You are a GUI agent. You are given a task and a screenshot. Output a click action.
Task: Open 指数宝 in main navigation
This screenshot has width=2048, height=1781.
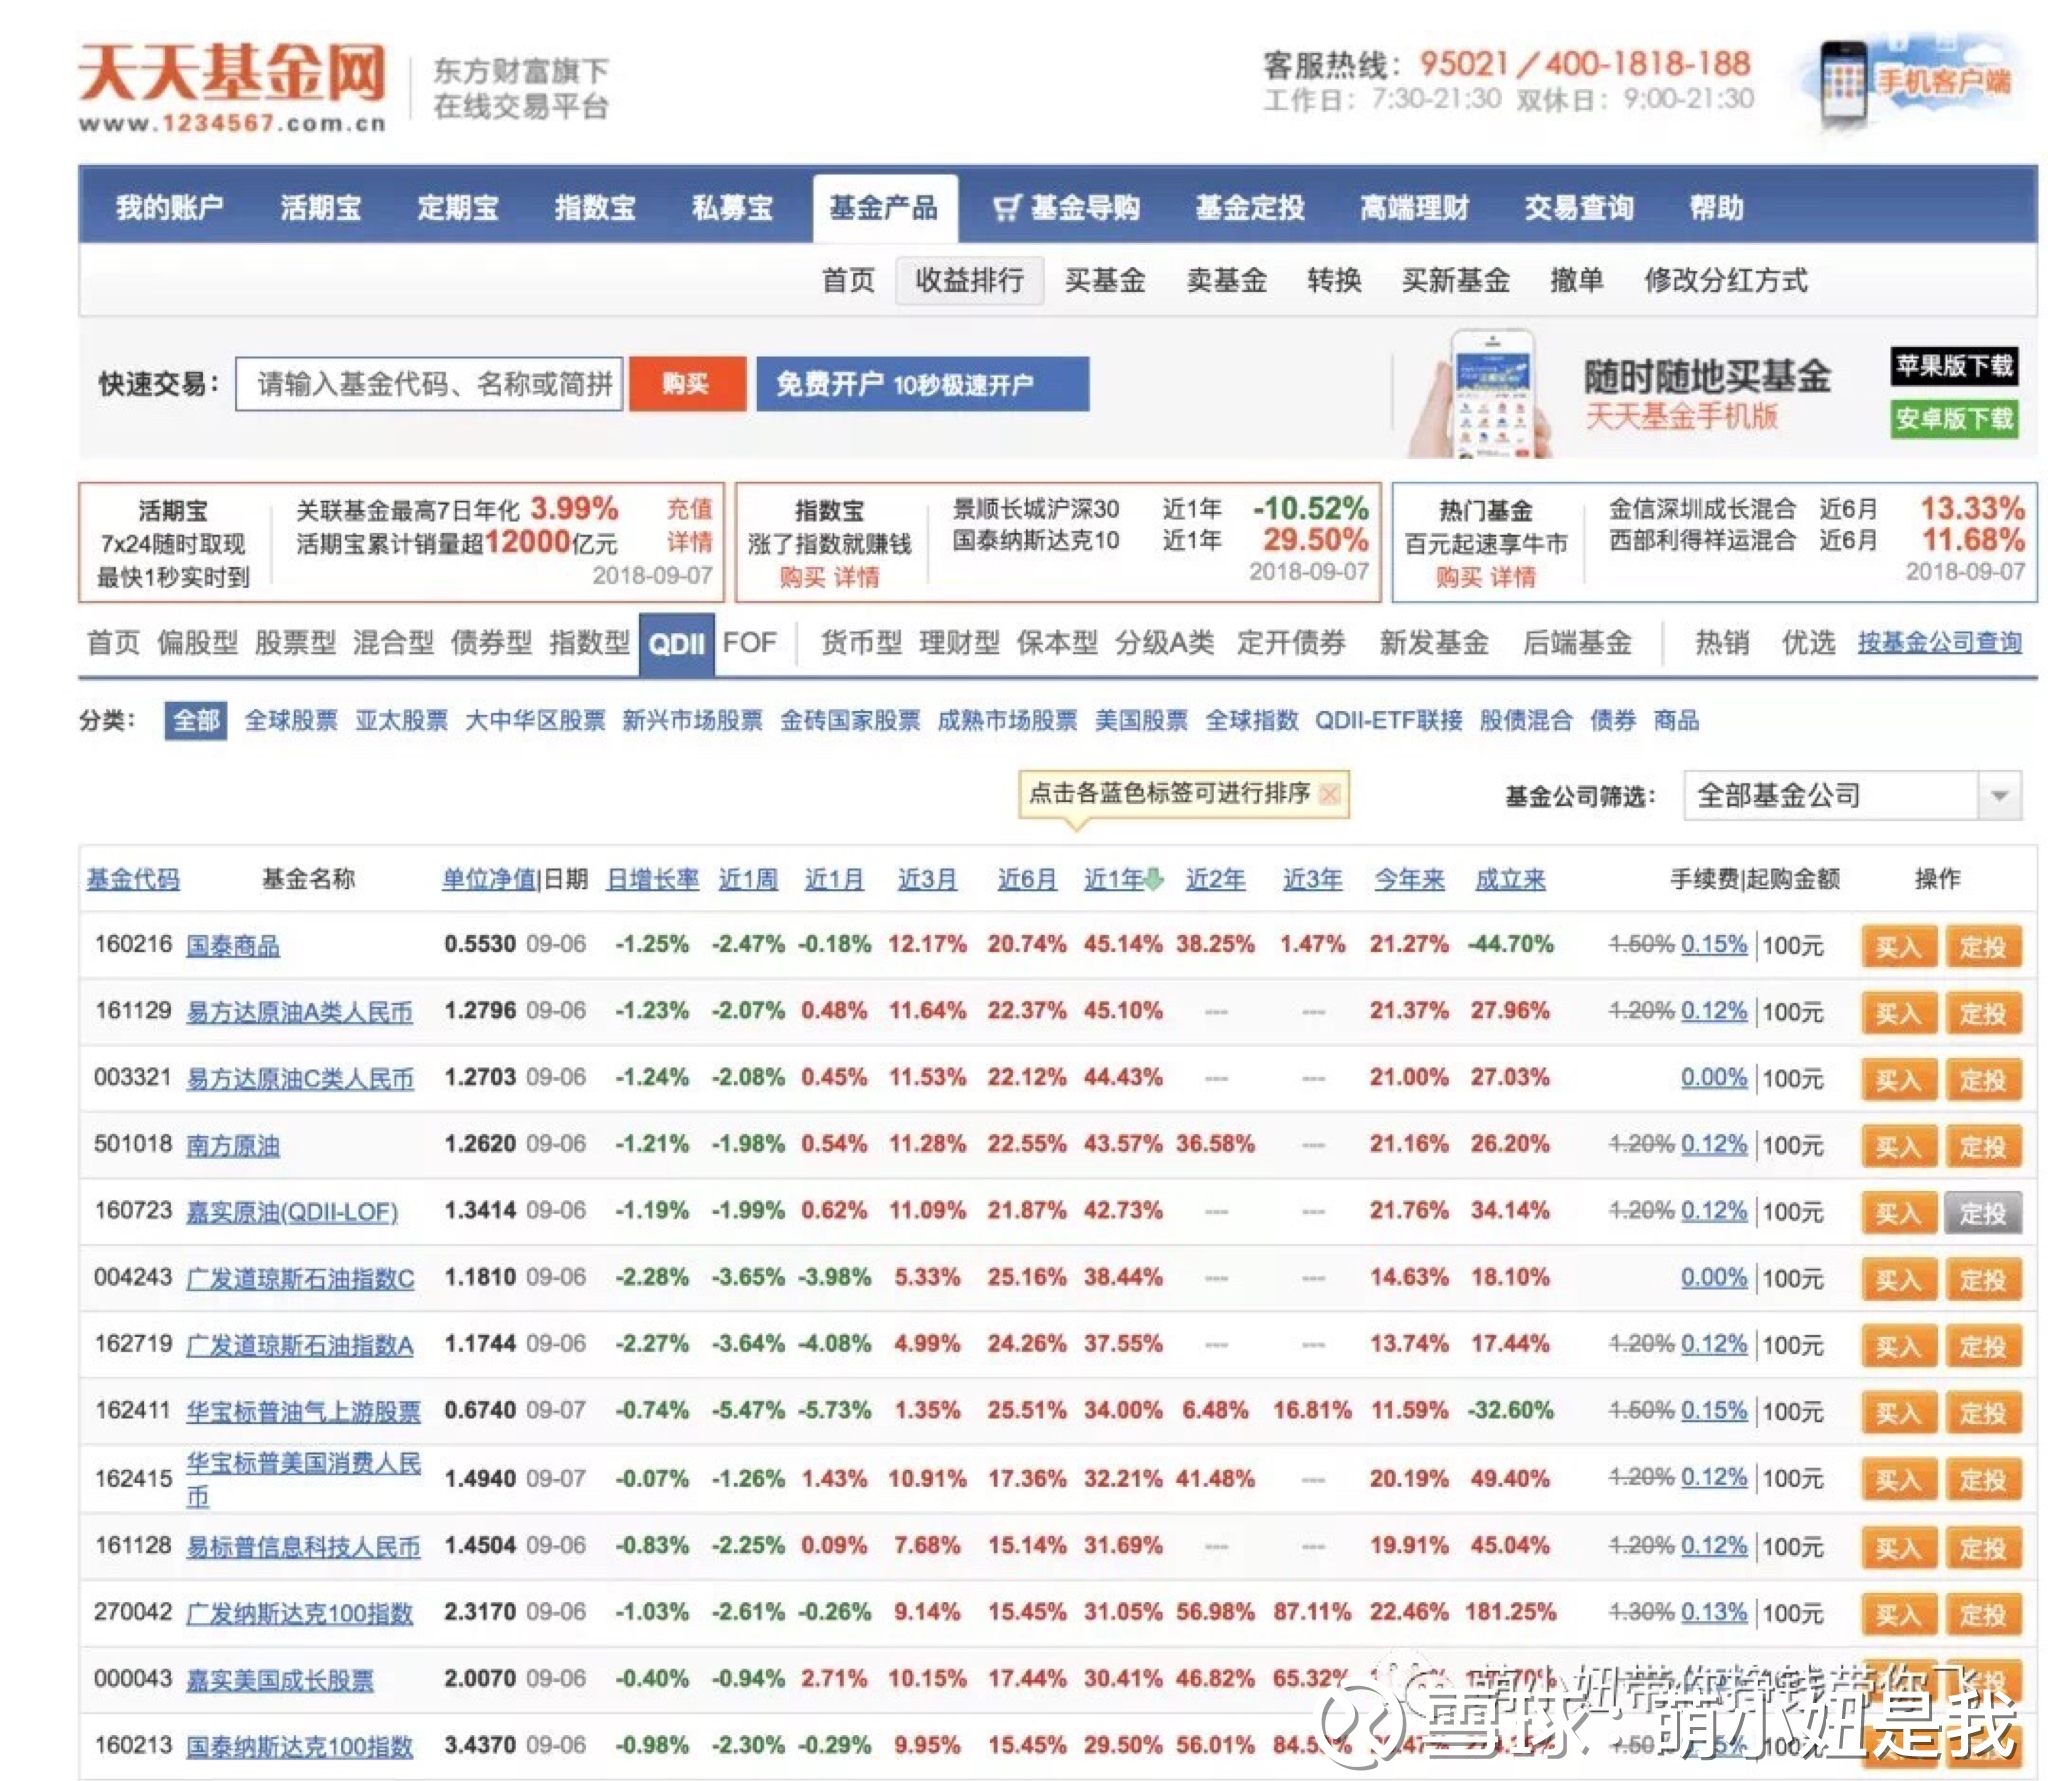pos(595,208)
